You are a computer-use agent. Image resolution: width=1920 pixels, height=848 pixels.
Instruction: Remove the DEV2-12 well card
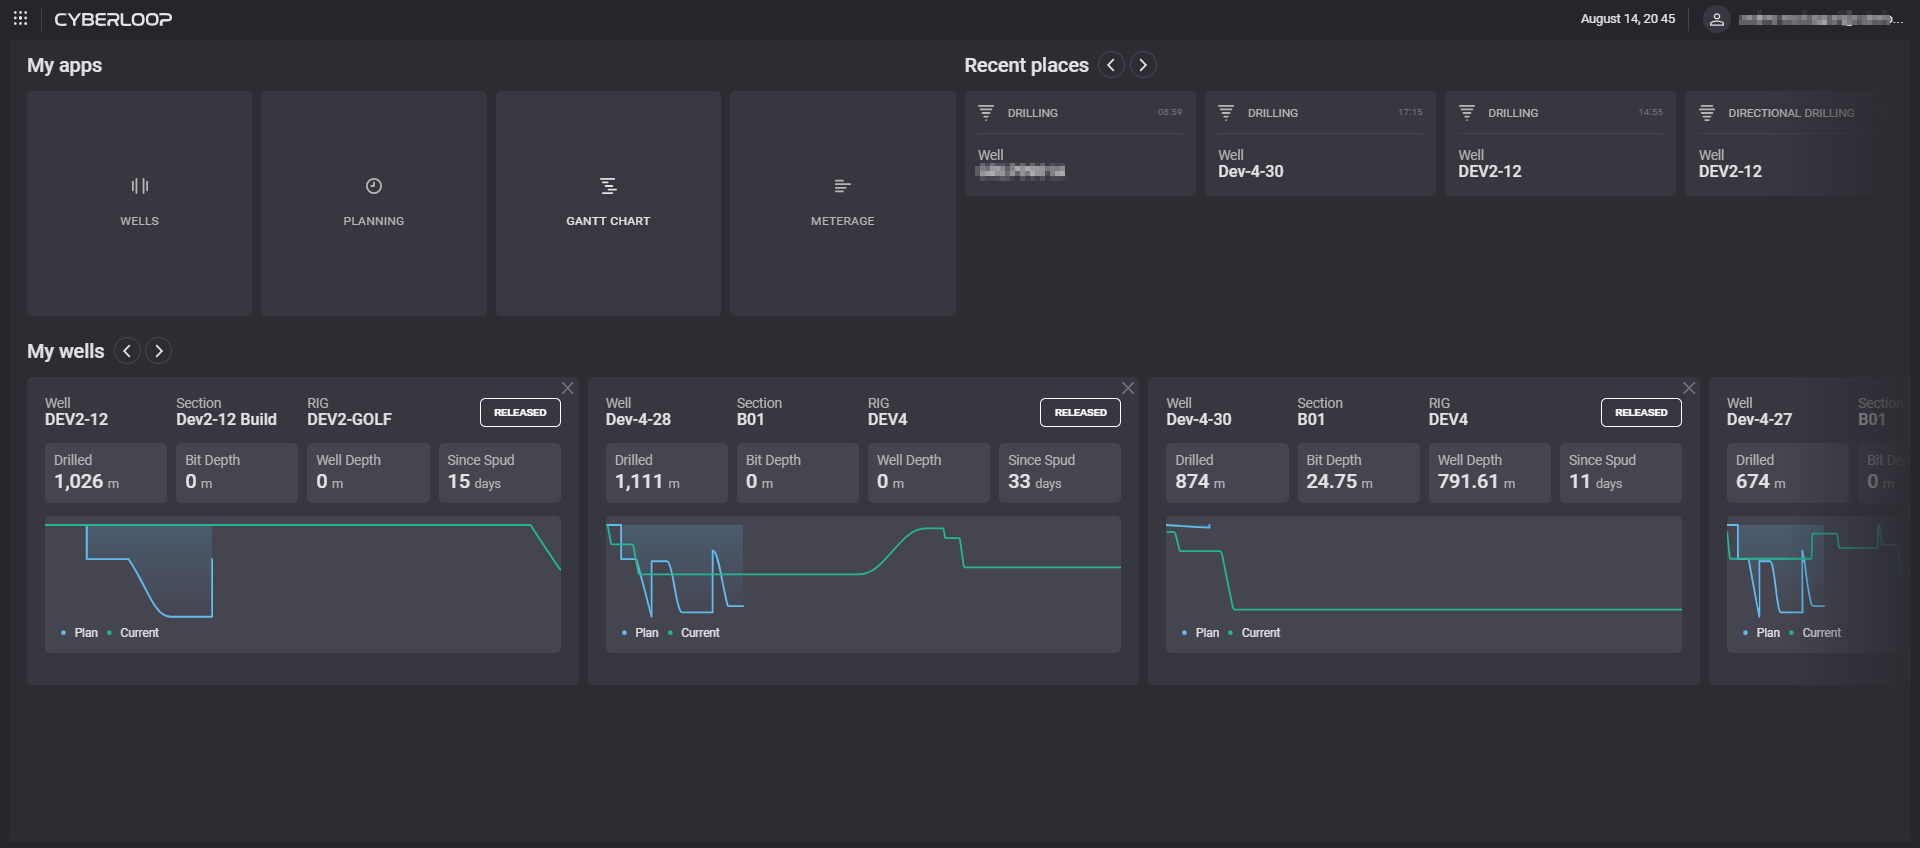pyautogui.click(x=568, y=388)
